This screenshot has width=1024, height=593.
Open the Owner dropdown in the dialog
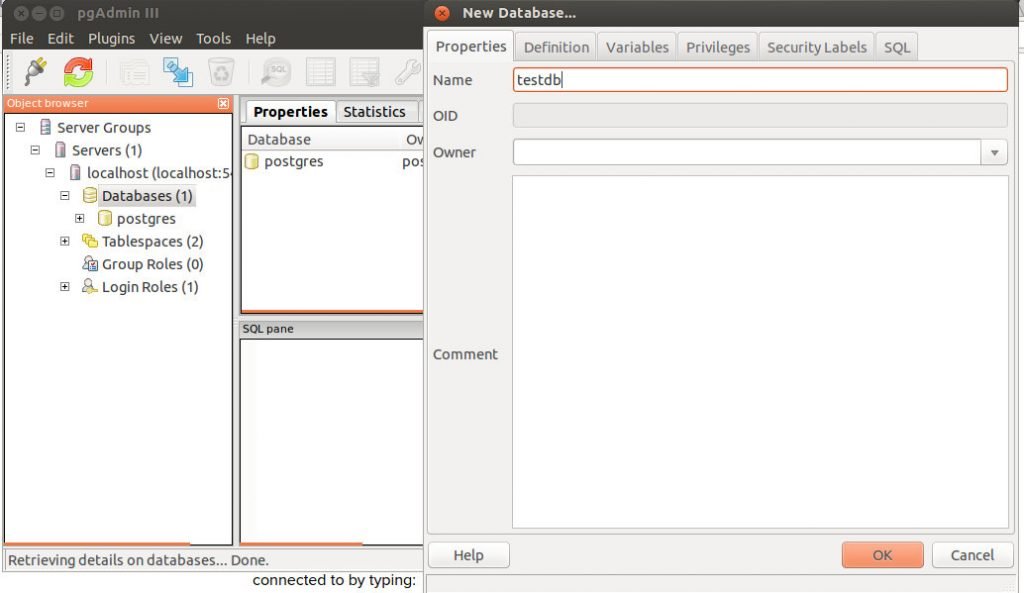pos(996,152)
